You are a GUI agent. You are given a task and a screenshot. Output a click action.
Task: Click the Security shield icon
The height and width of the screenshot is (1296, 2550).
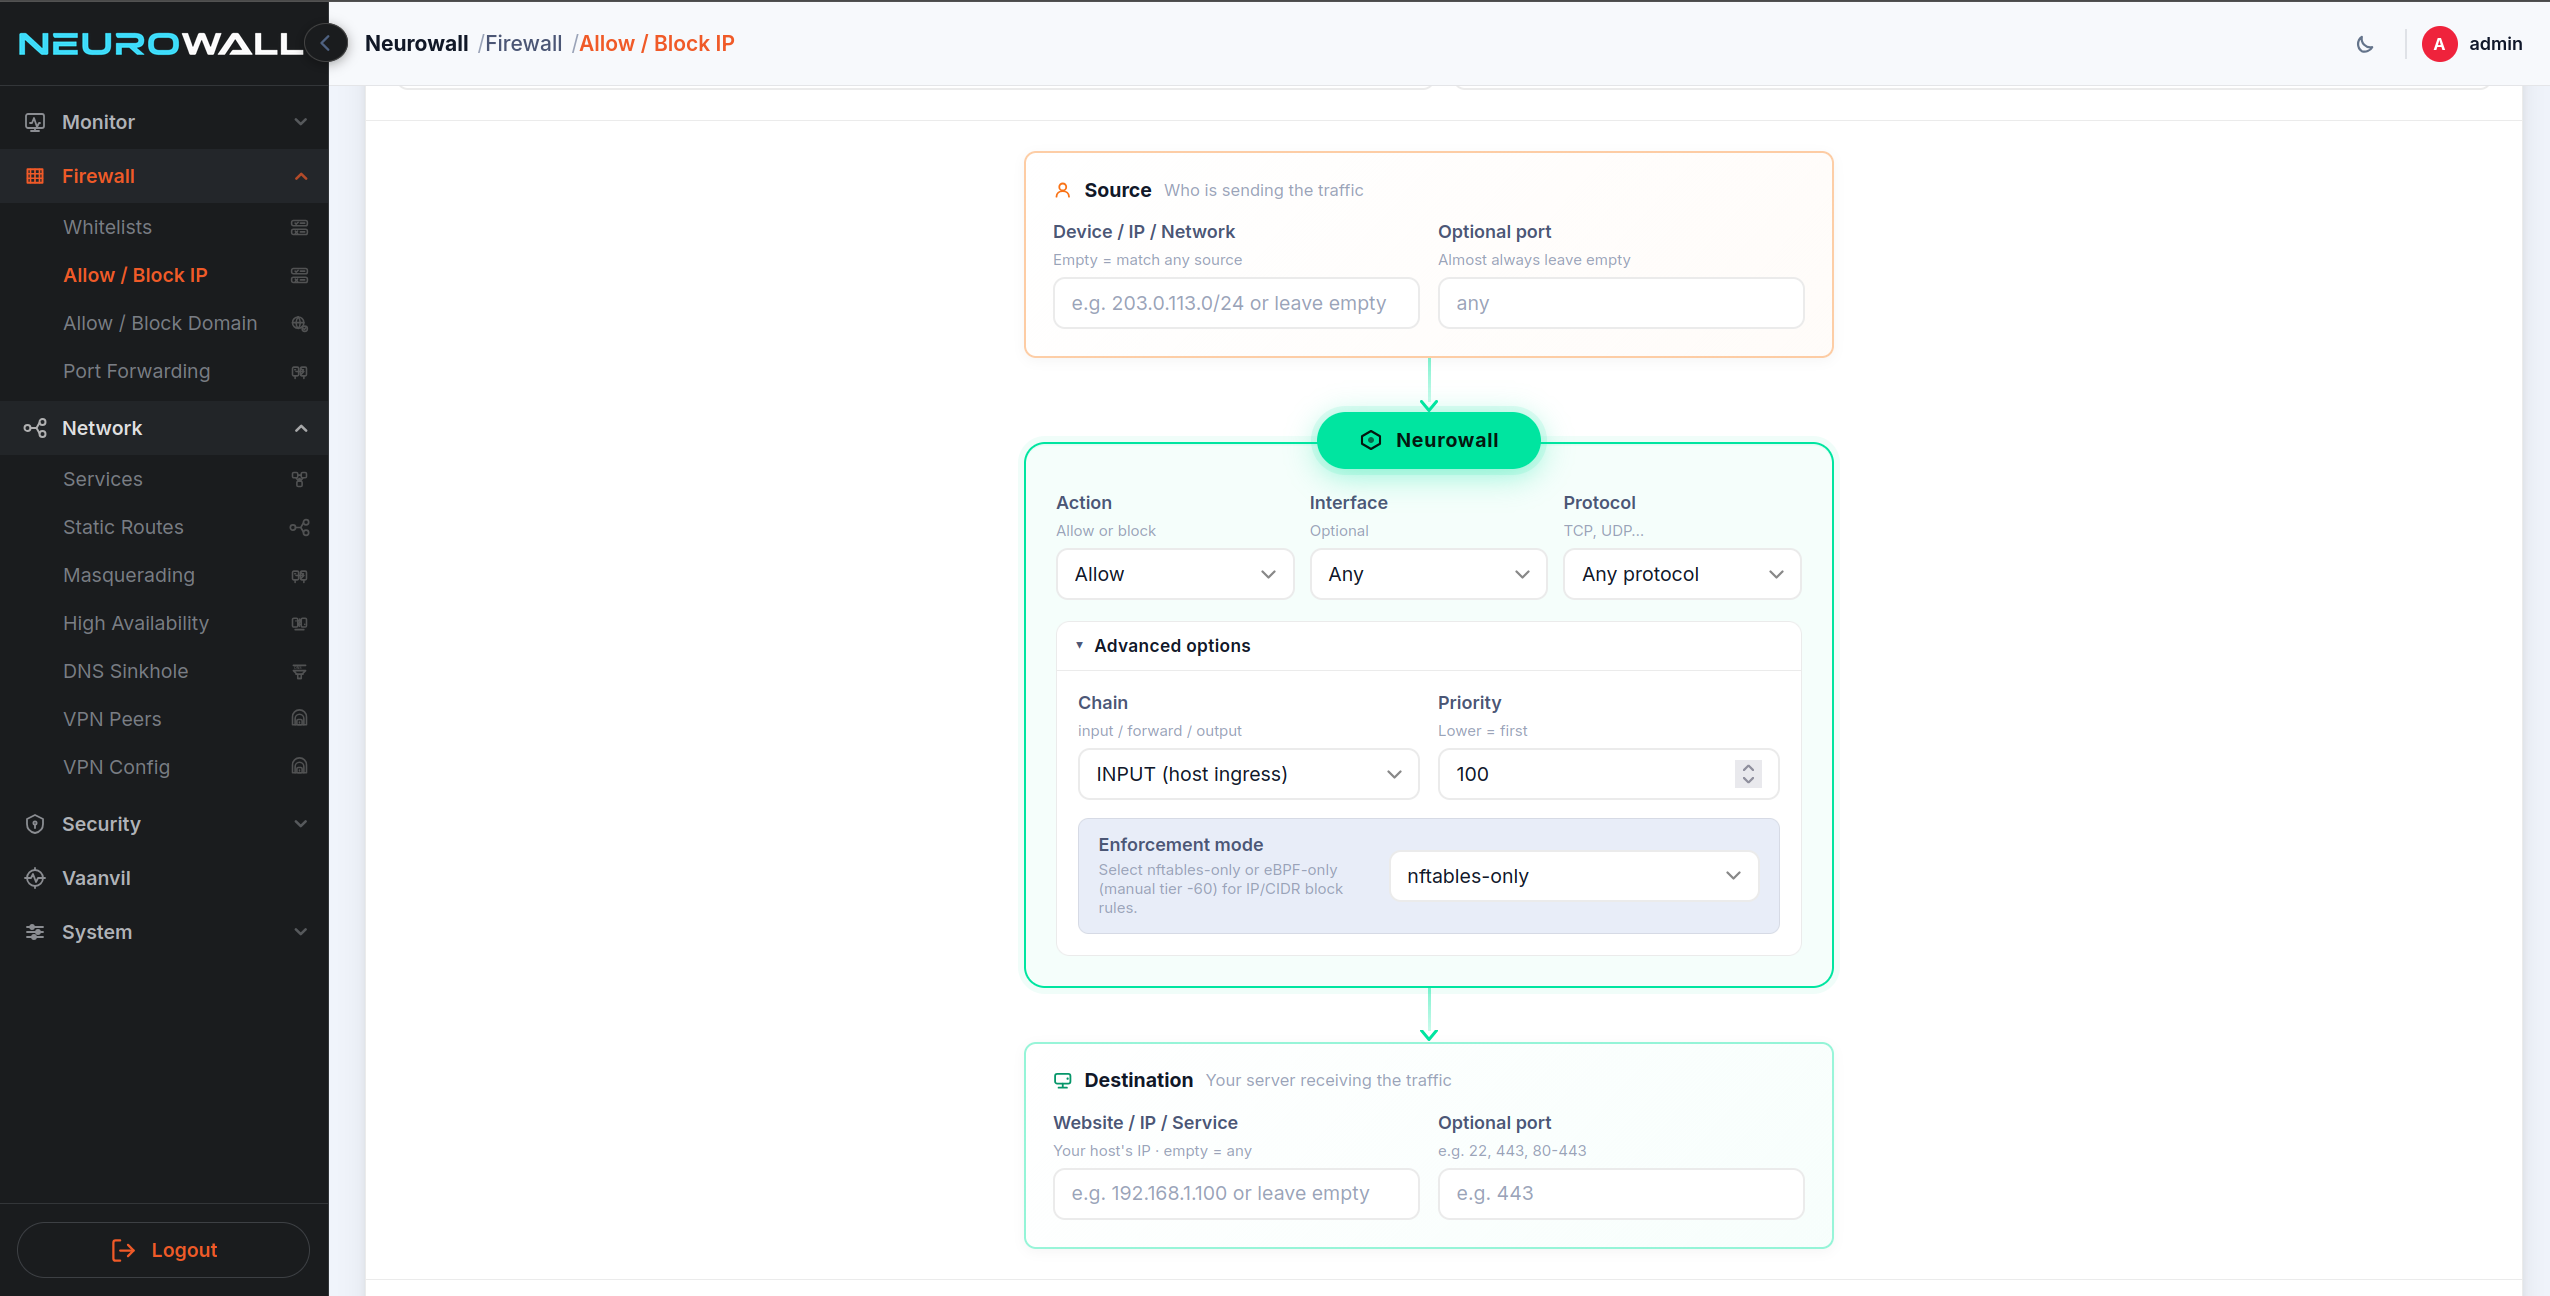pos(35,824)
